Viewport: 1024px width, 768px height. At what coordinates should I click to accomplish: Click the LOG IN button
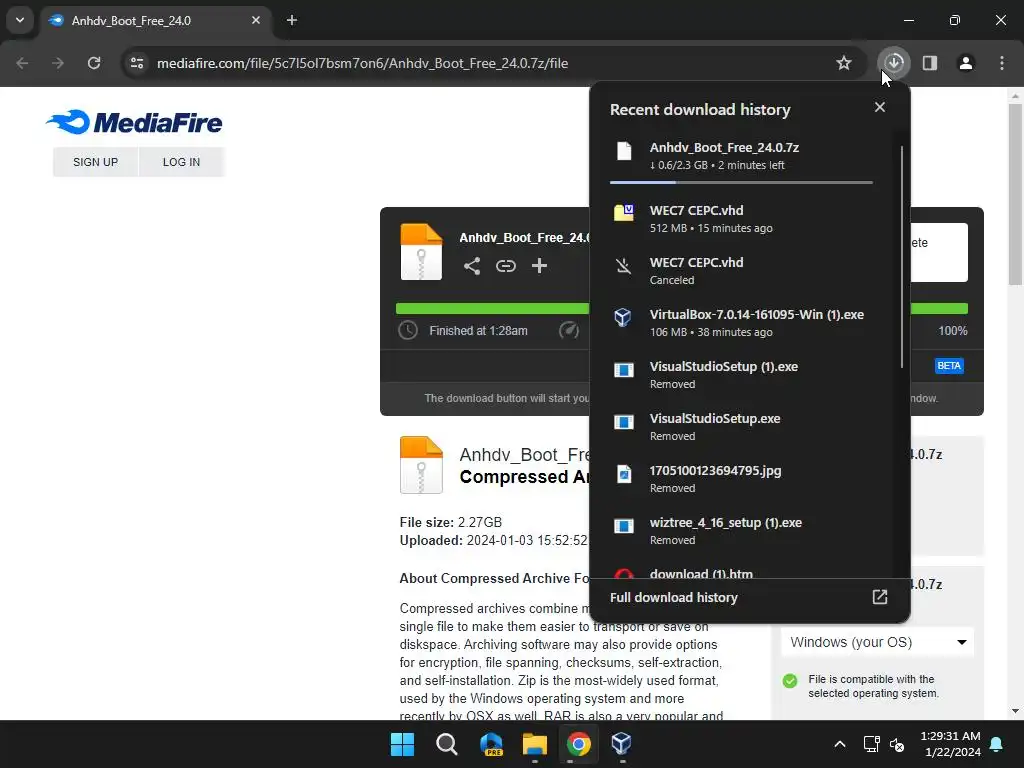(182, 162)
